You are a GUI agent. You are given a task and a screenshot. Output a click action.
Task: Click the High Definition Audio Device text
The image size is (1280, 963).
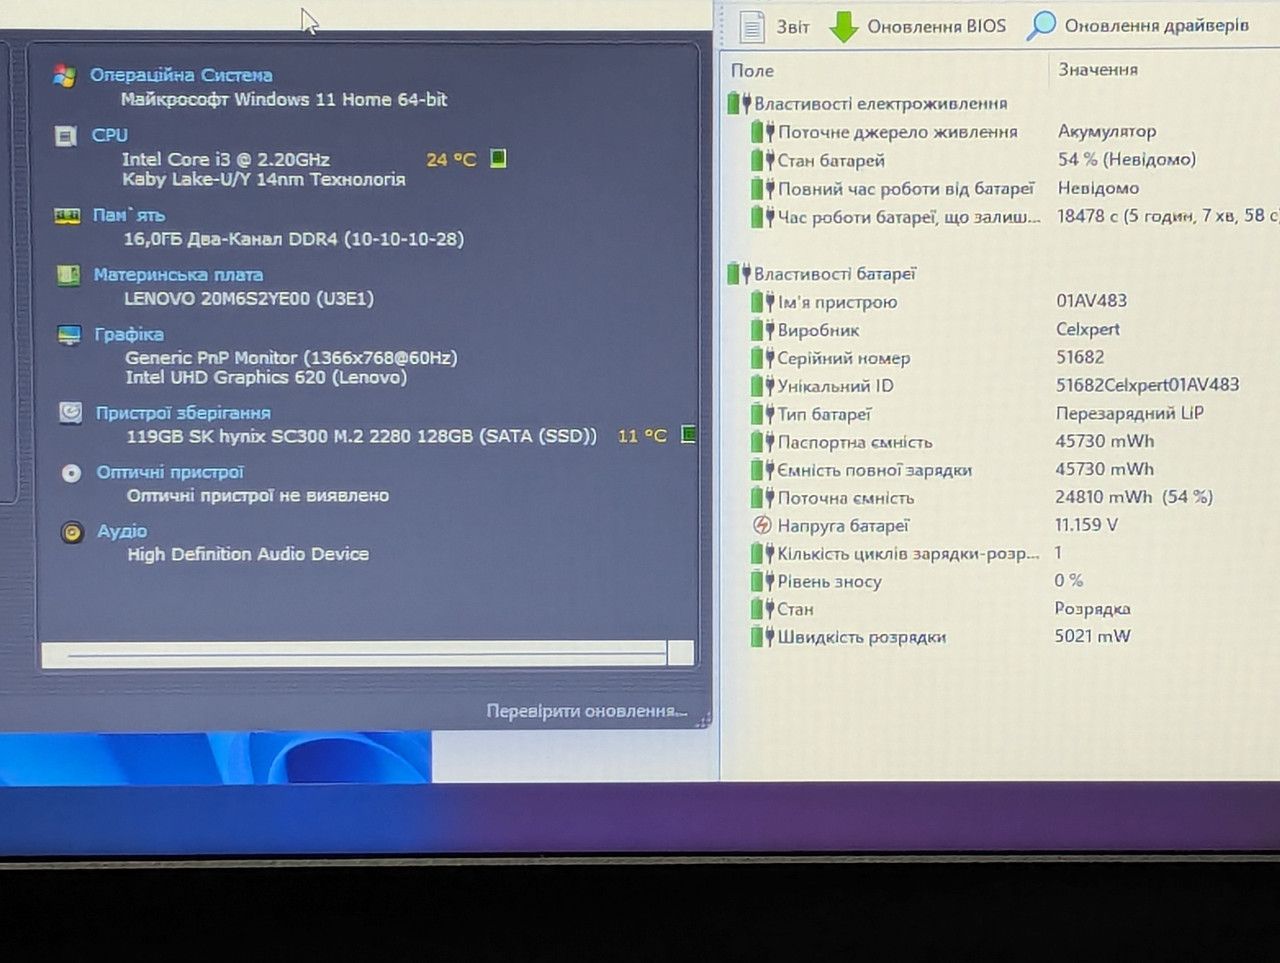(248, 554)
